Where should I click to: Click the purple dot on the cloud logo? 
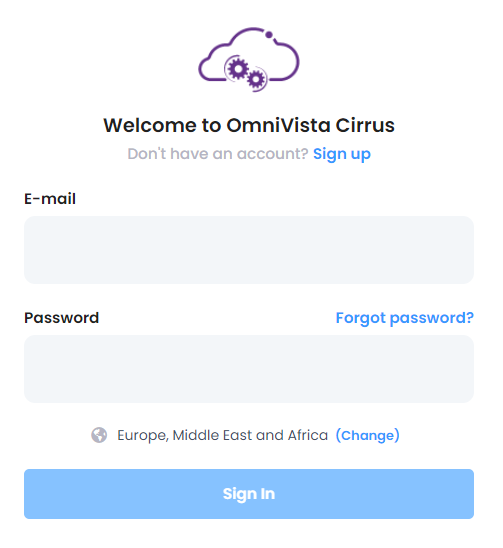tap(269, 35)
